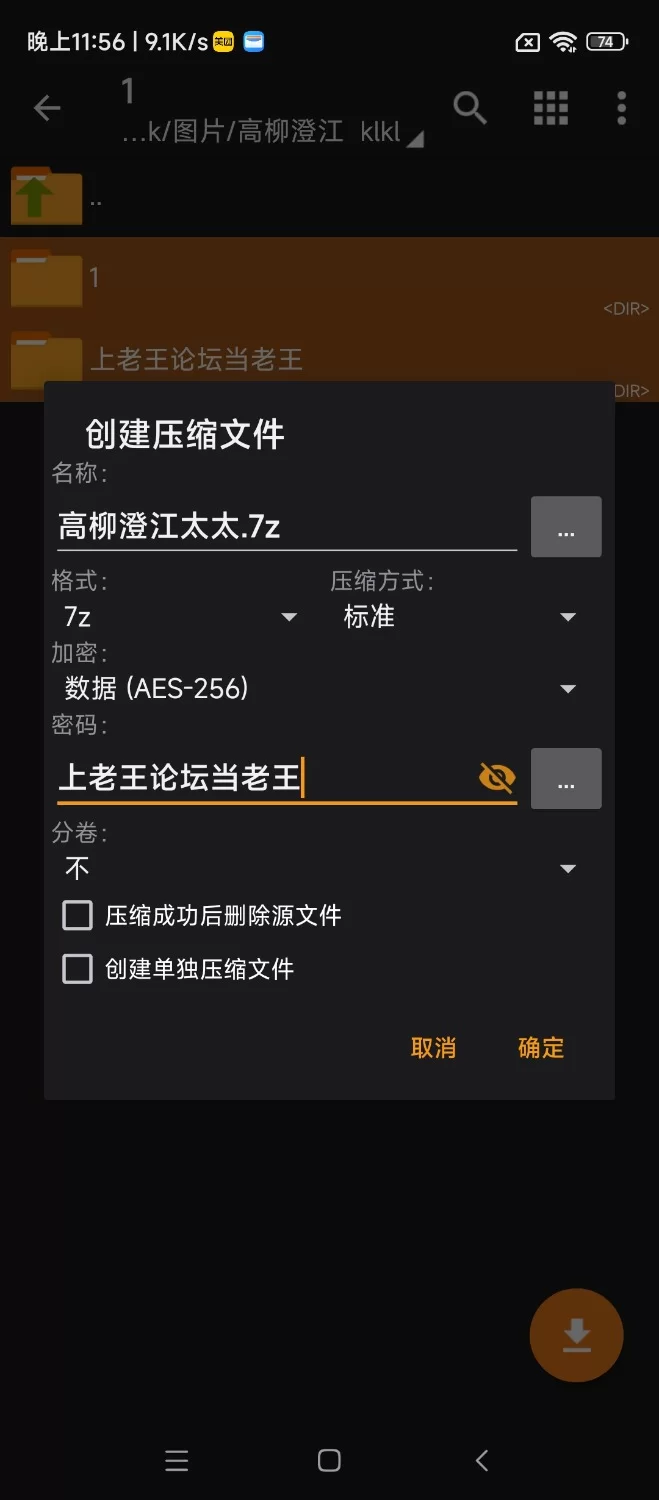Tap the orange download floating button

(576, 1336)
